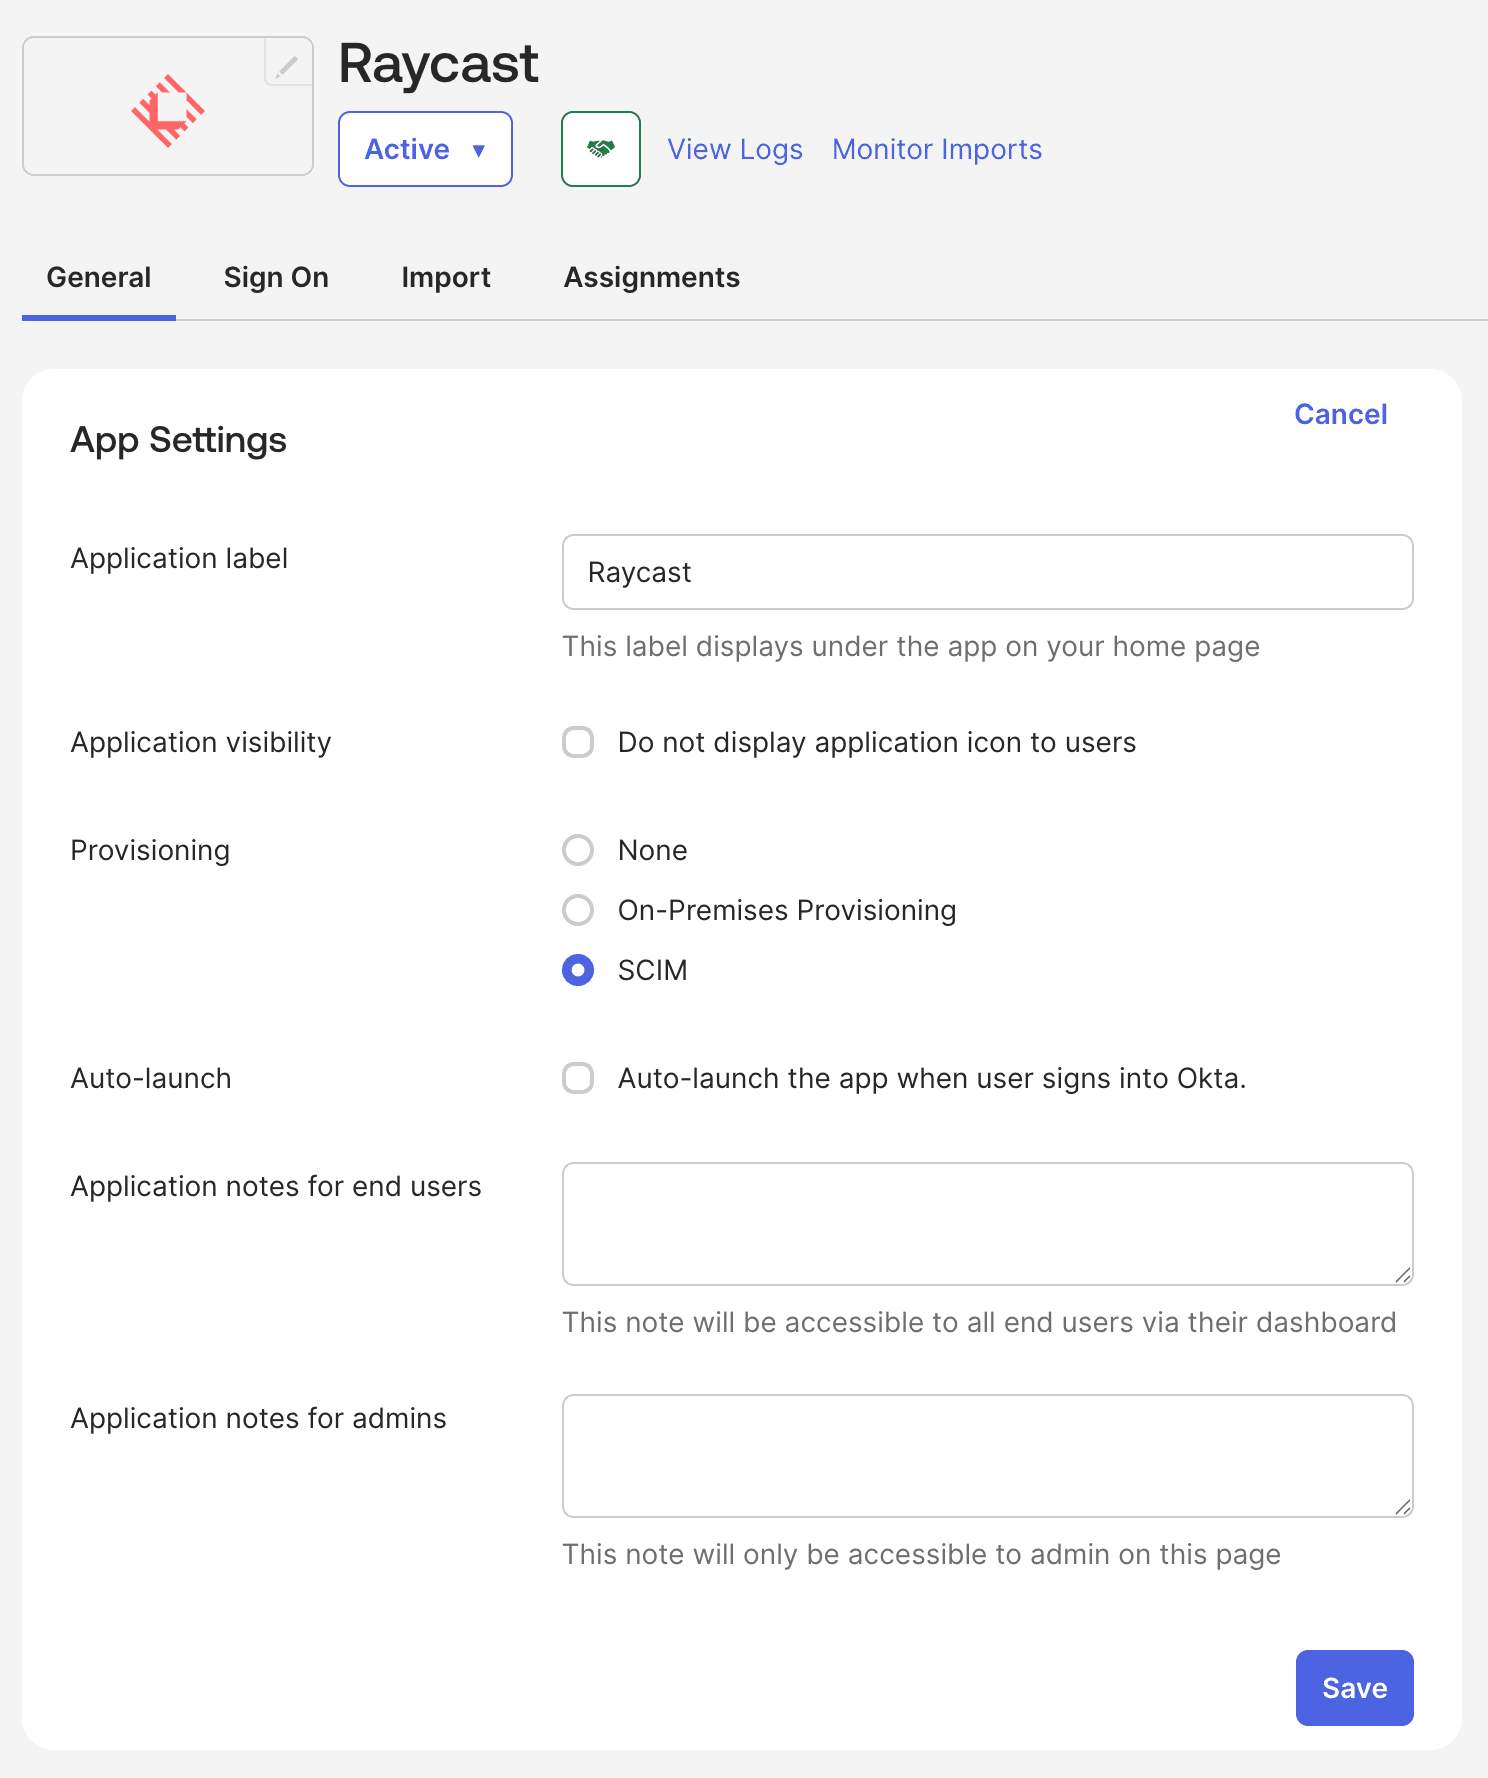Enable Auto-launch the app checkbox
Viewport: 1488px width, 1778px height.
tap(578, 1078)
